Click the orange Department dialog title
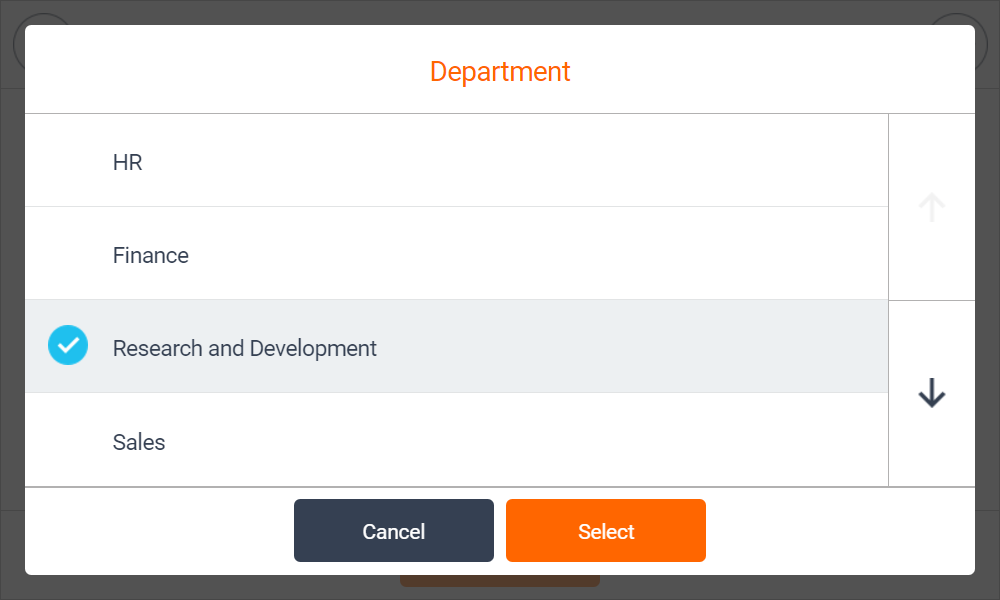This screenshot has width=1000, height=600. pos(500,72)
